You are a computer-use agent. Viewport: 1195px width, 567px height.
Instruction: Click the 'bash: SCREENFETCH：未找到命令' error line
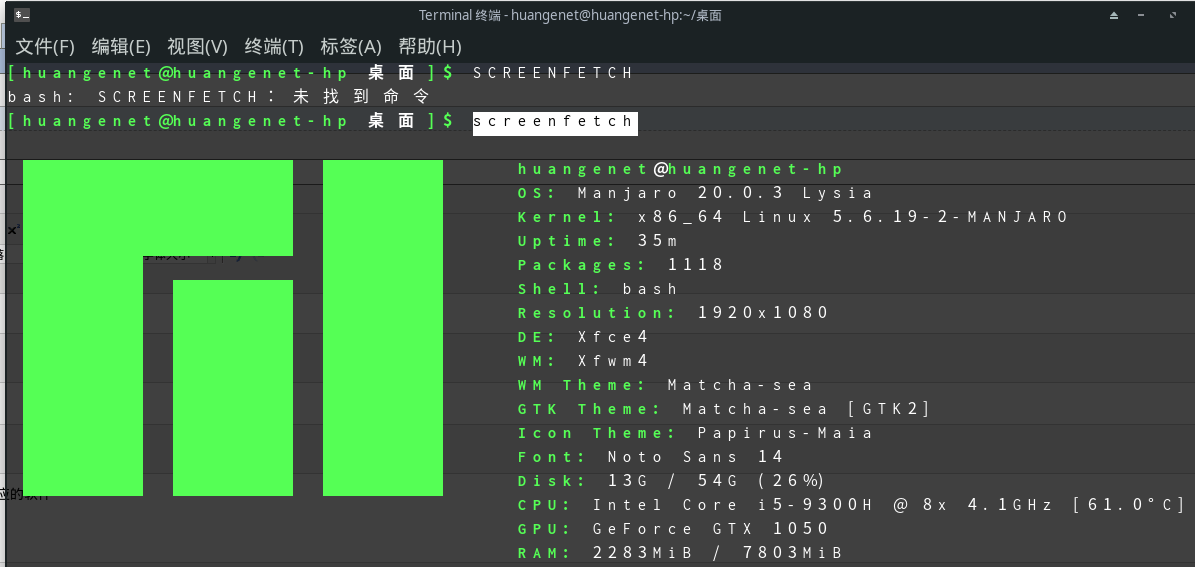pos(219,97)
